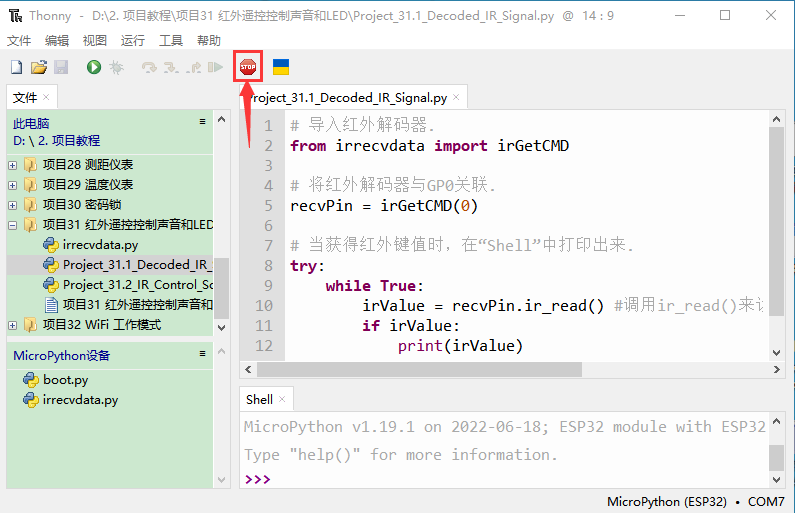Select boot.py on the MicroPython device
The height and width of the screenshot is (513, 795).
pyautogui.click(x=65, y=380)
